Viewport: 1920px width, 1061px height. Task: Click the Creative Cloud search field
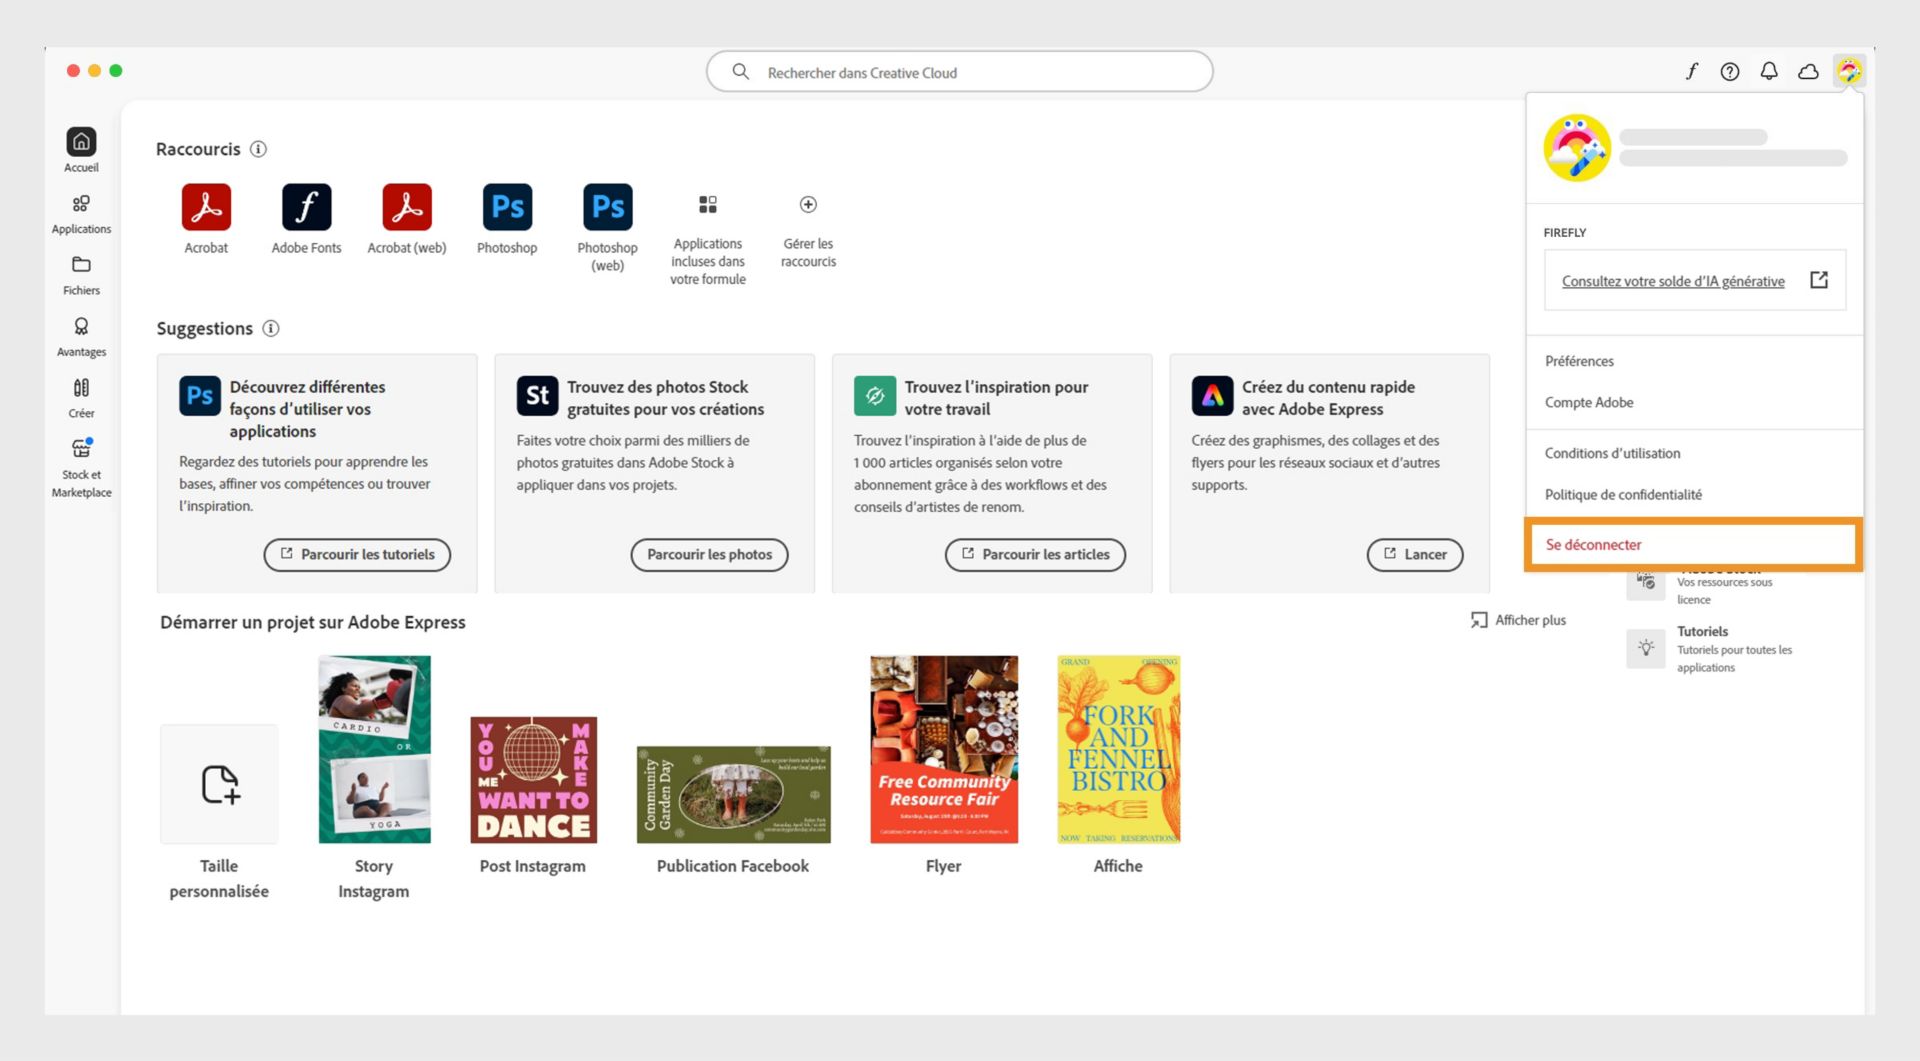click(959, 71)
